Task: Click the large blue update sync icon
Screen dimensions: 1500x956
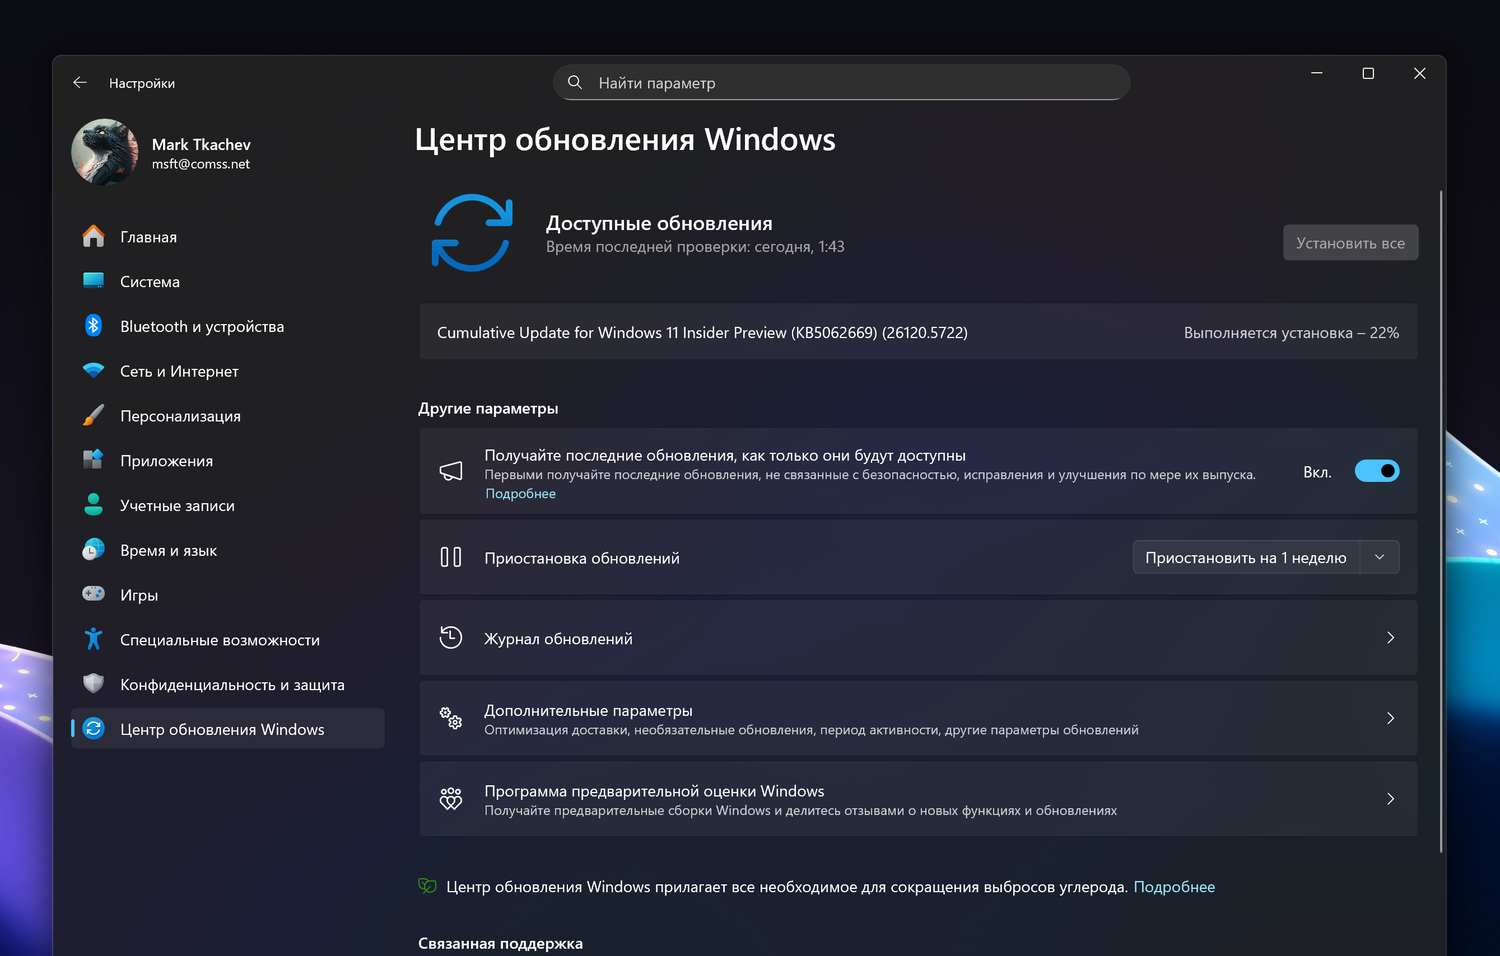Action: click(472, 233)
